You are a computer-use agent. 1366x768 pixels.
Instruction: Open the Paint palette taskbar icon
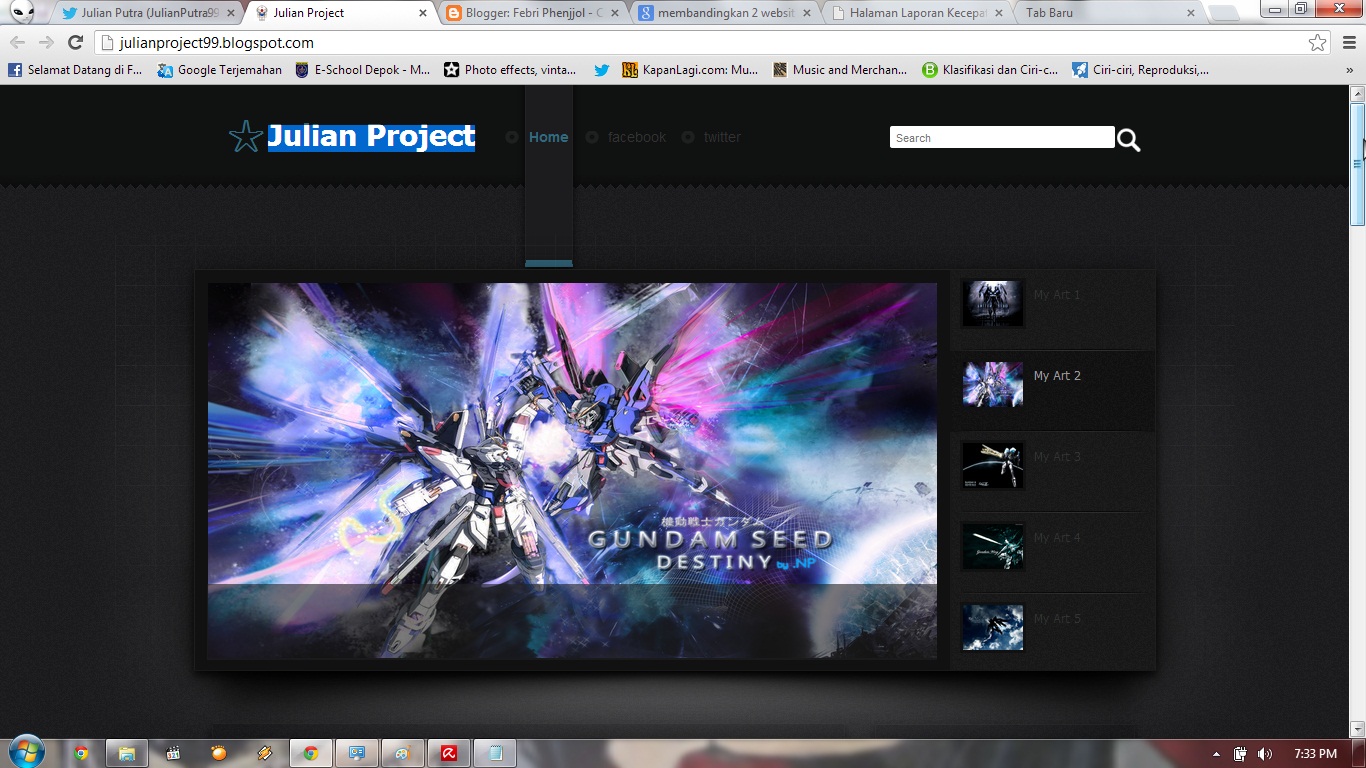tap(402, 753)
